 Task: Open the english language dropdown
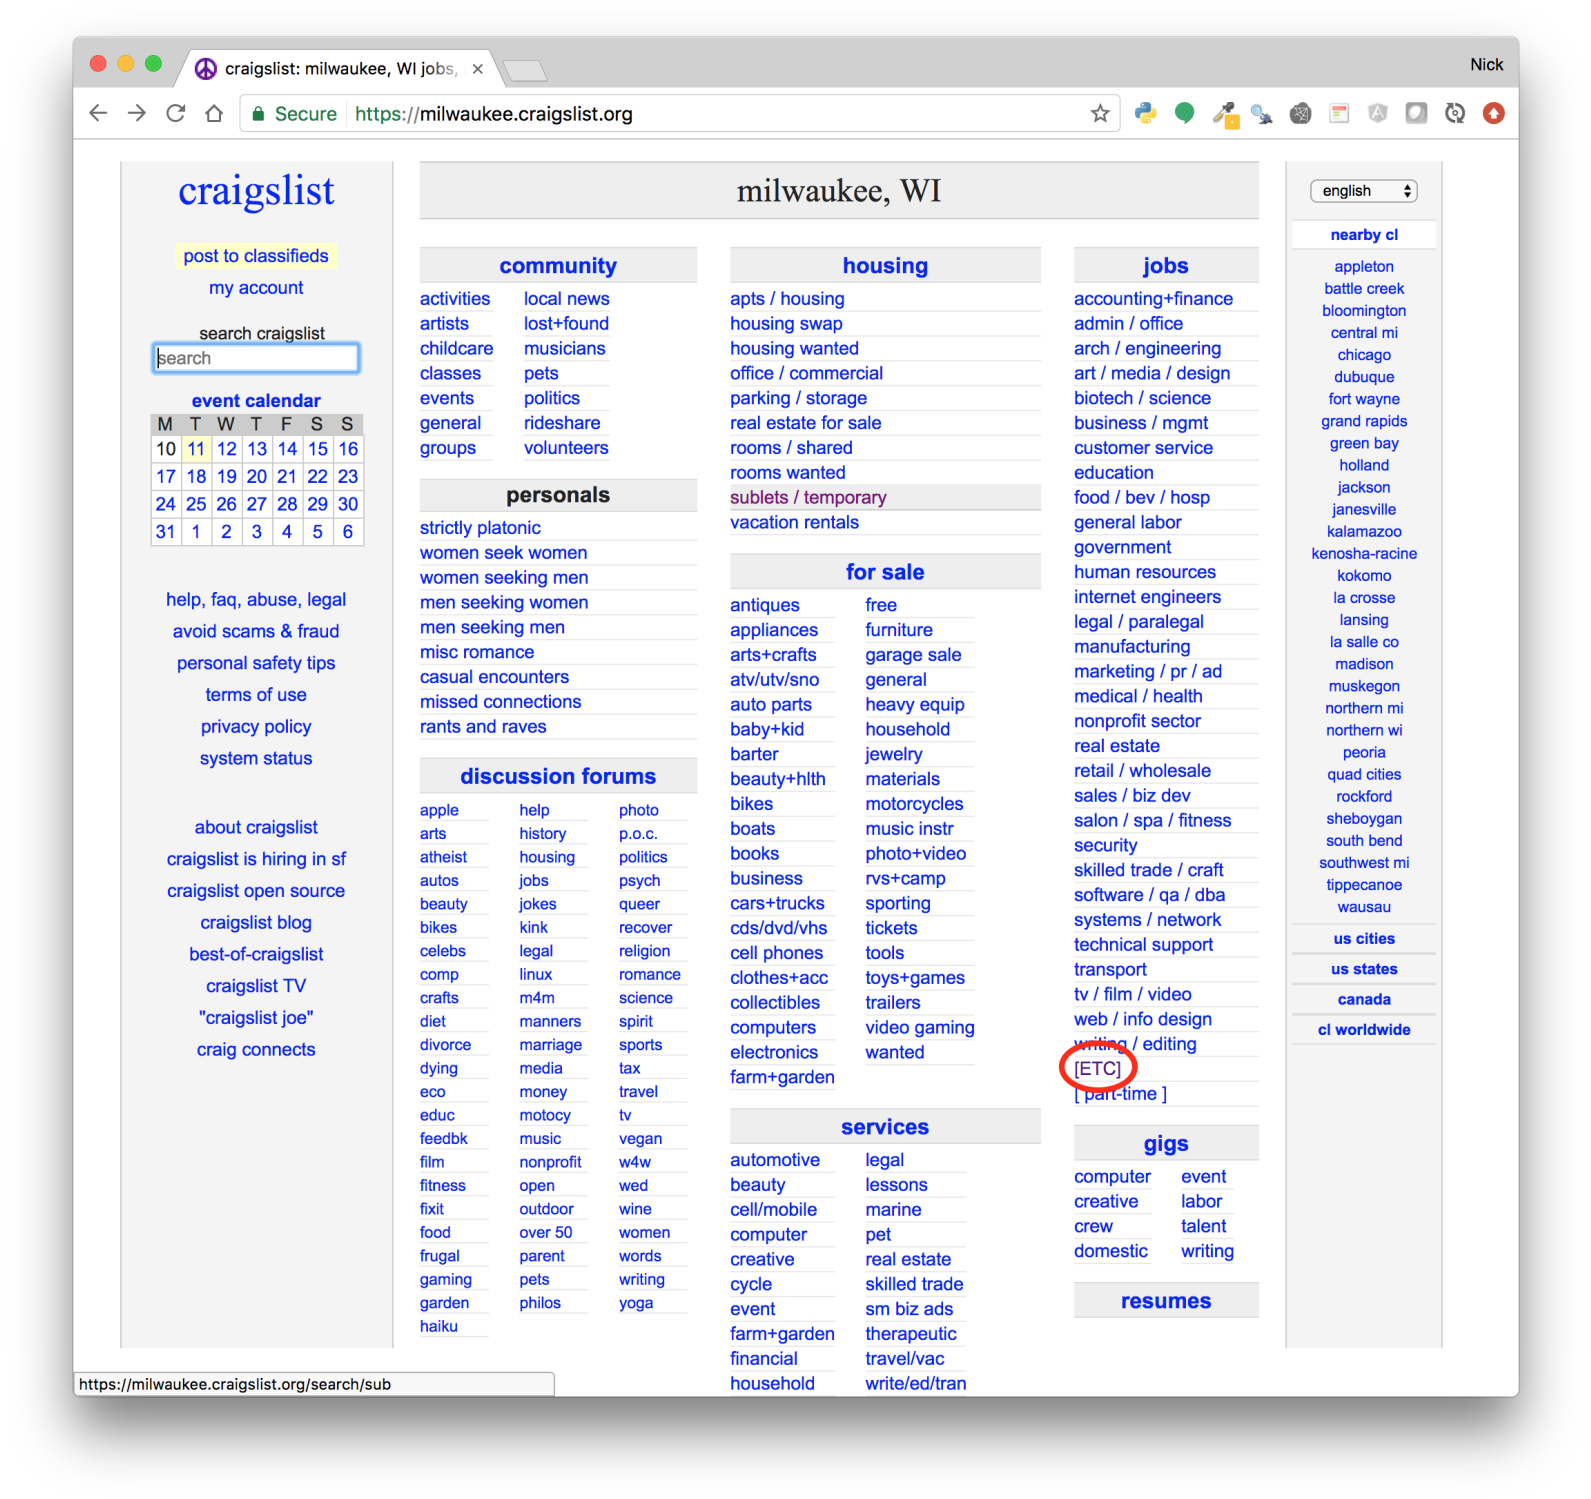pyautogui.click(x=1363, y=191)
